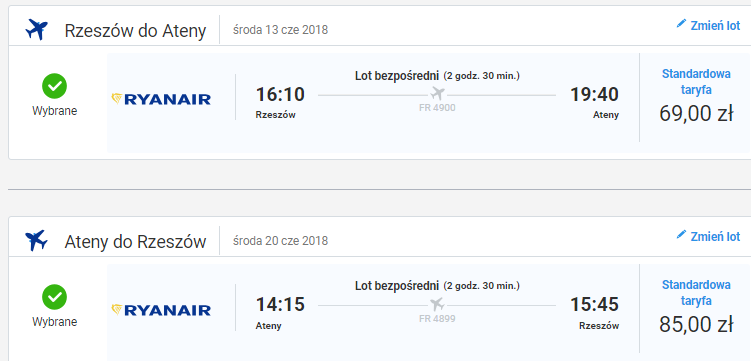This screenshot has width=751, height=361.
Task: Click the pencil icon for return Zmień lot
Action: (681, 234)
